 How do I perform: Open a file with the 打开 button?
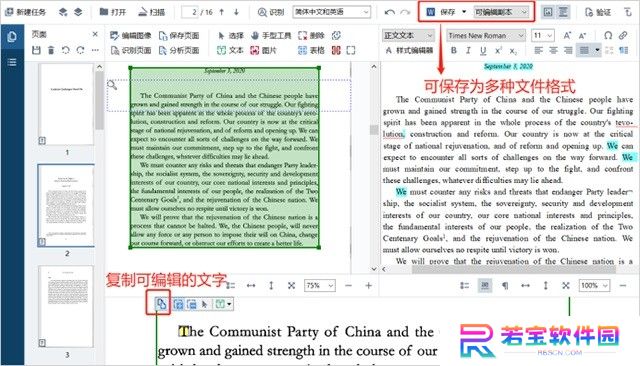pyautogui.click(x=113, y=12)
